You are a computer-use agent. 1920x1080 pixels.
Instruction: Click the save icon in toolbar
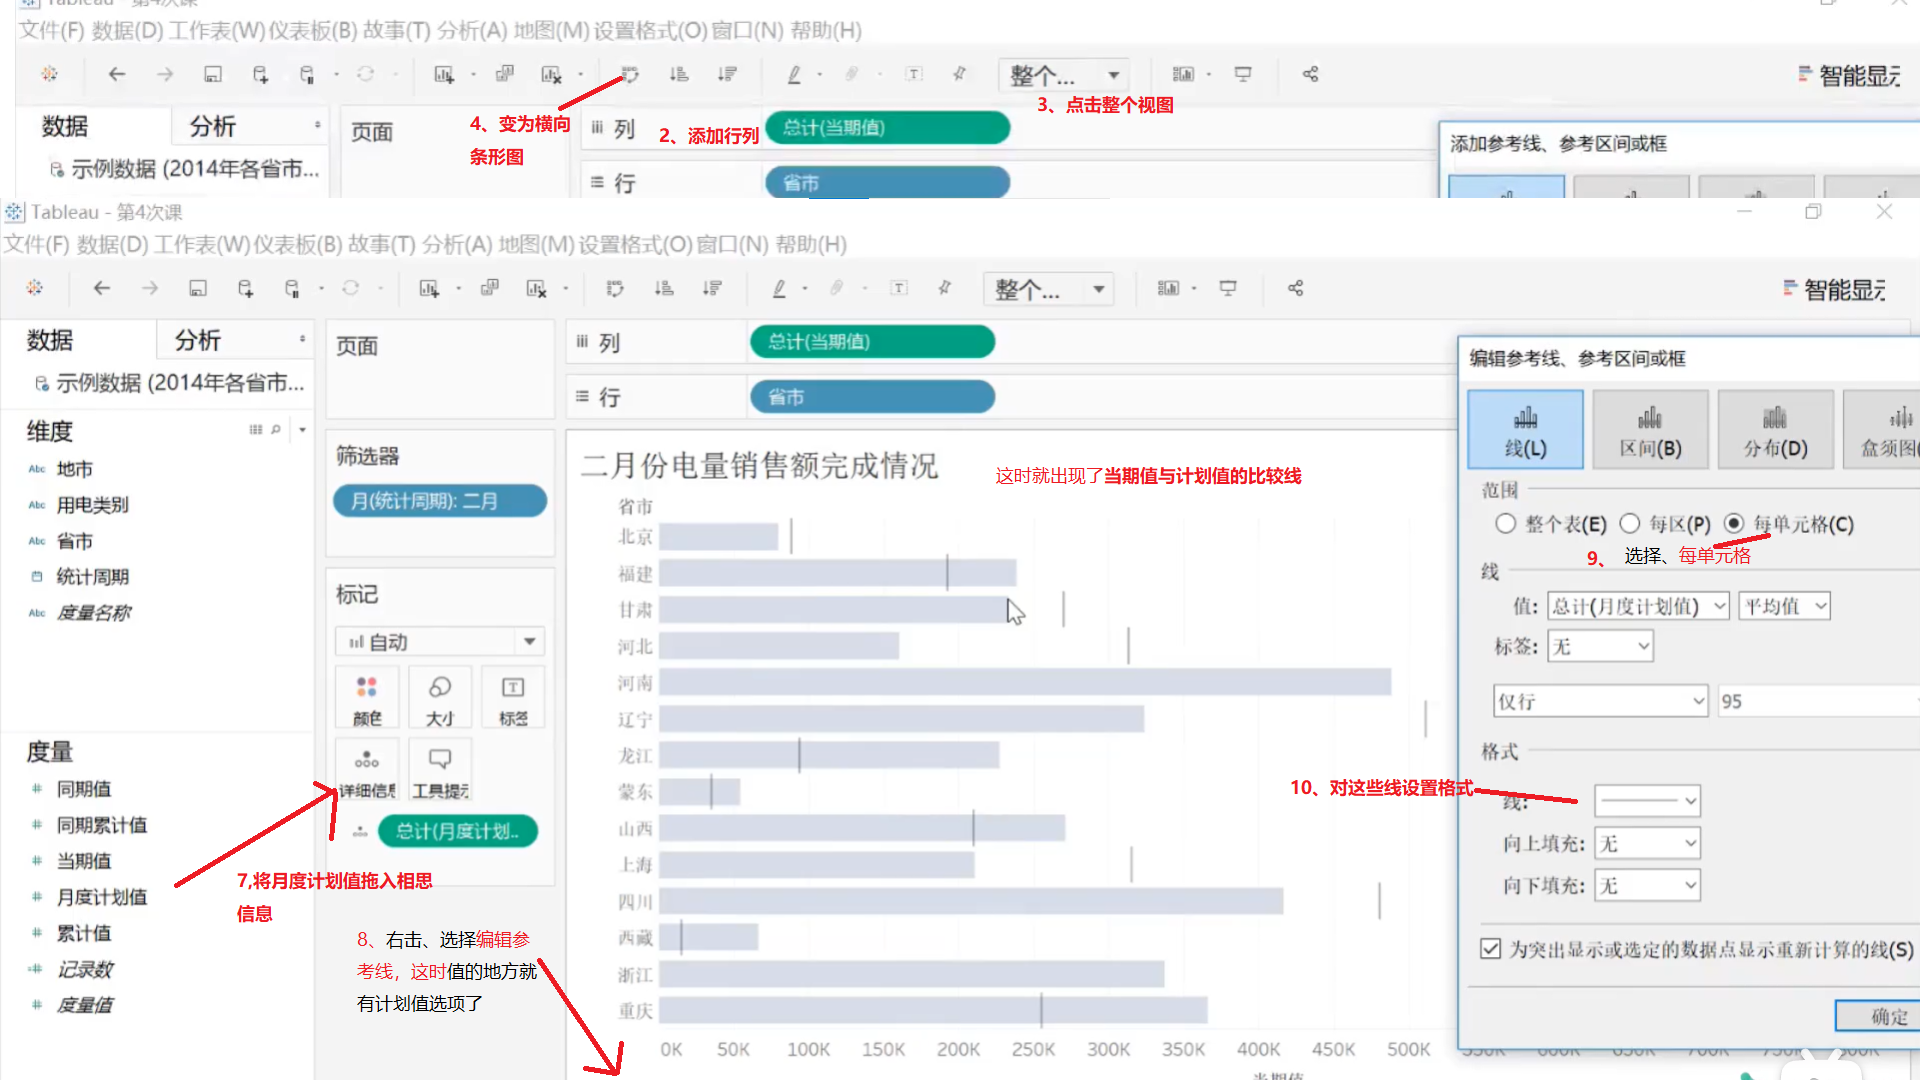198,288
